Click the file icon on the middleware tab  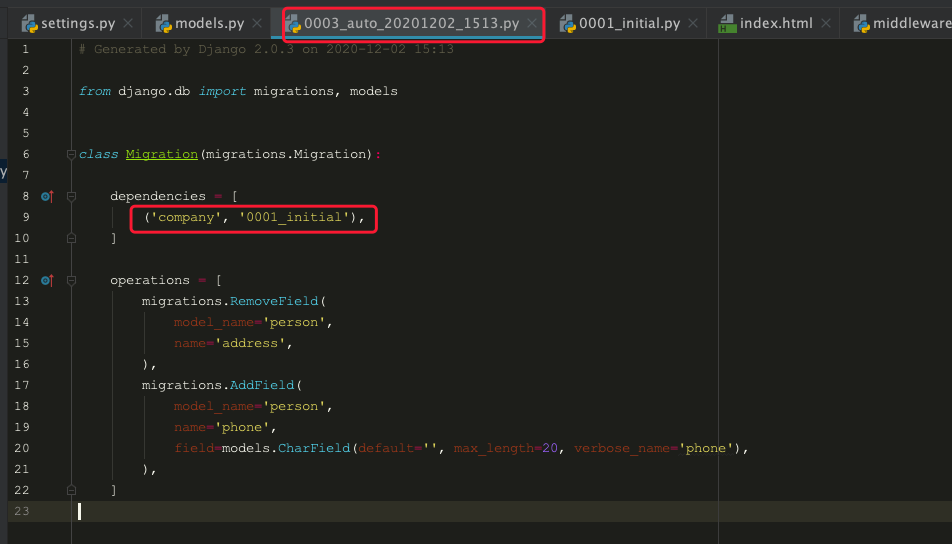pyautogui.click(x=860, y=23)
